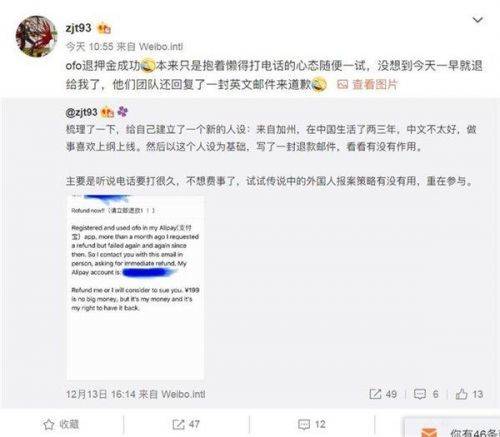
Task: Open the 查看图片 view image link
Action: click(x=375, y=85)
